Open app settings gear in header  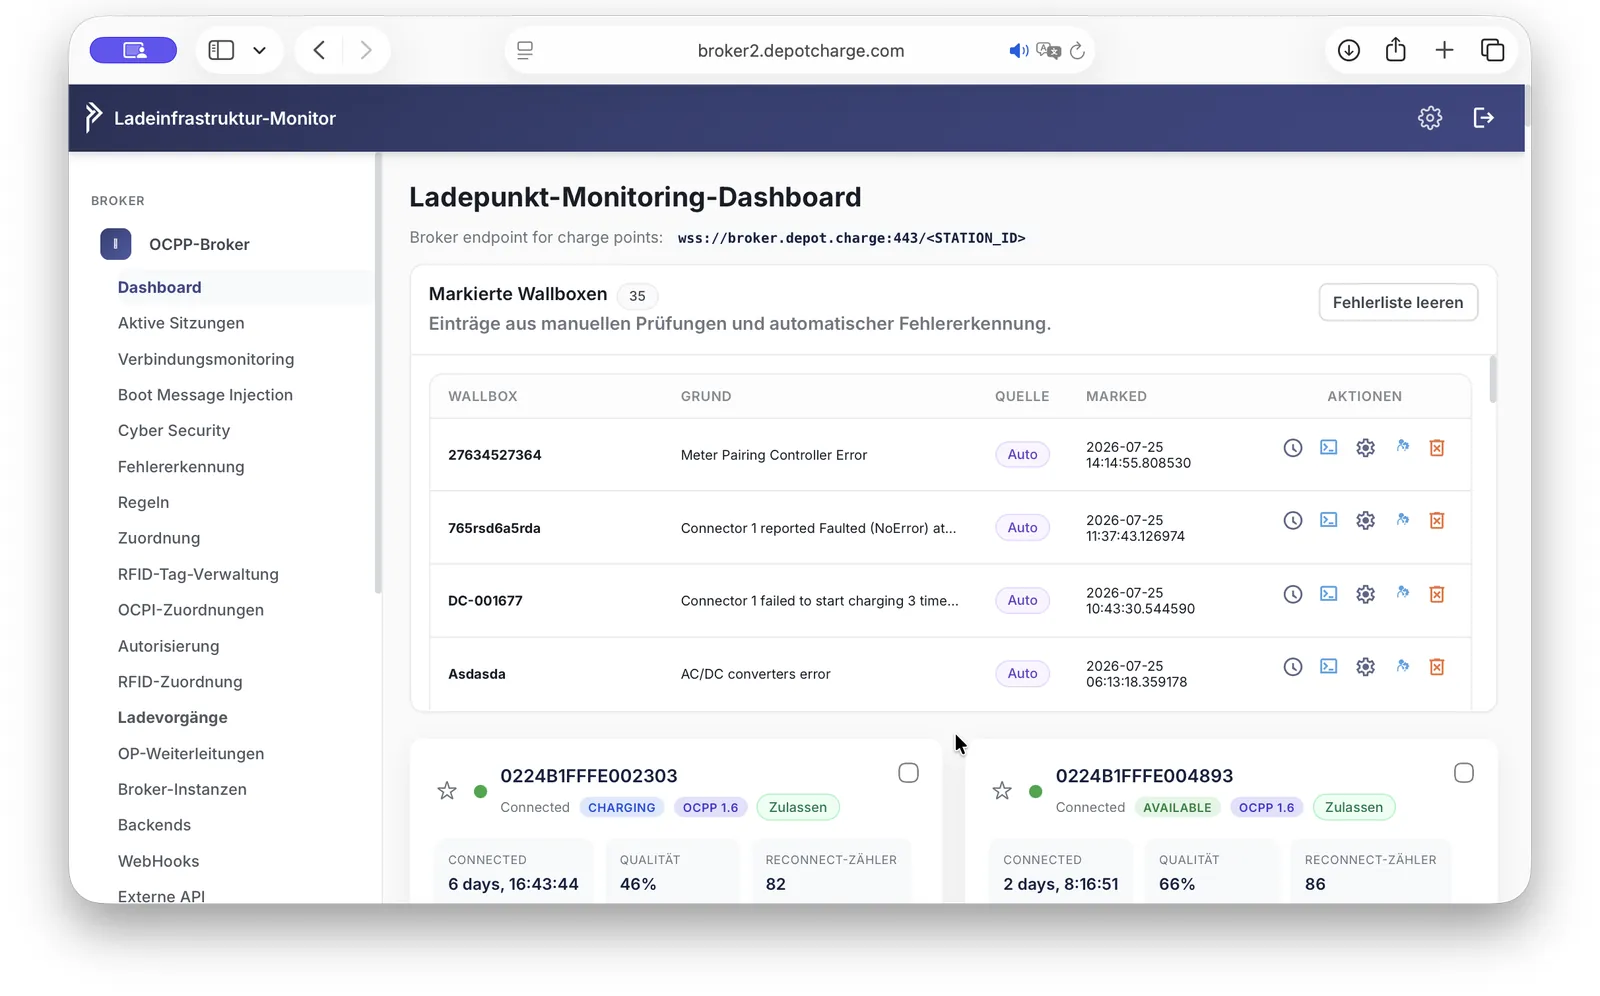pyautogui.click(x=1430, y=118)
